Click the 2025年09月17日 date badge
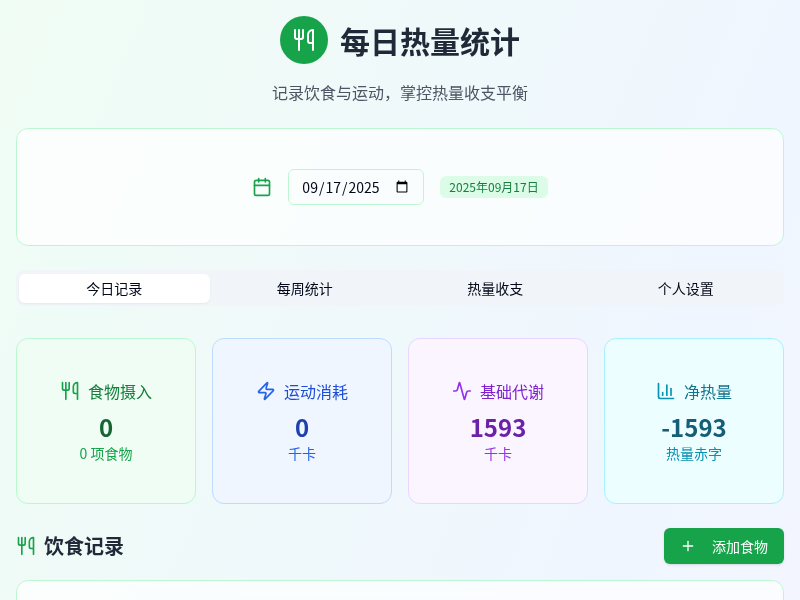 [x=494, y=187]
